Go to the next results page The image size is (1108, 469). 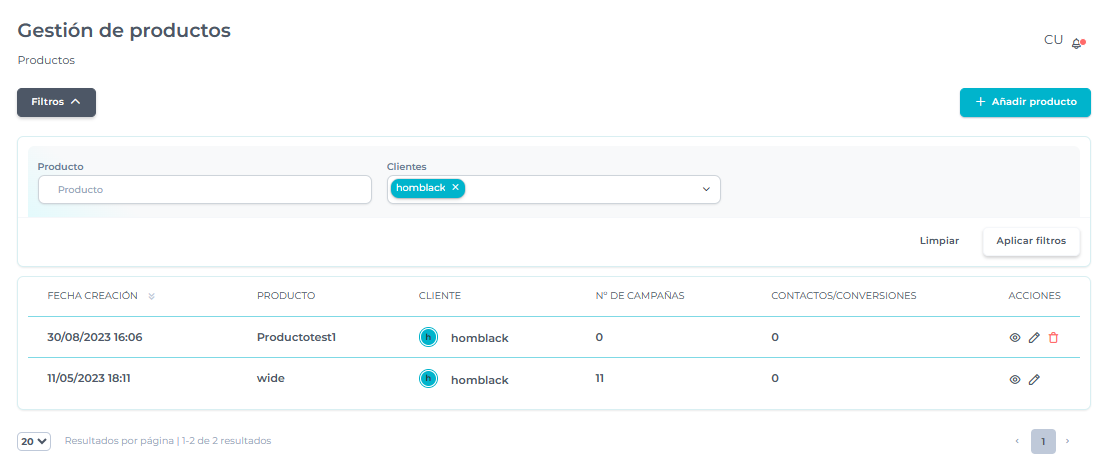[1067, 441]
